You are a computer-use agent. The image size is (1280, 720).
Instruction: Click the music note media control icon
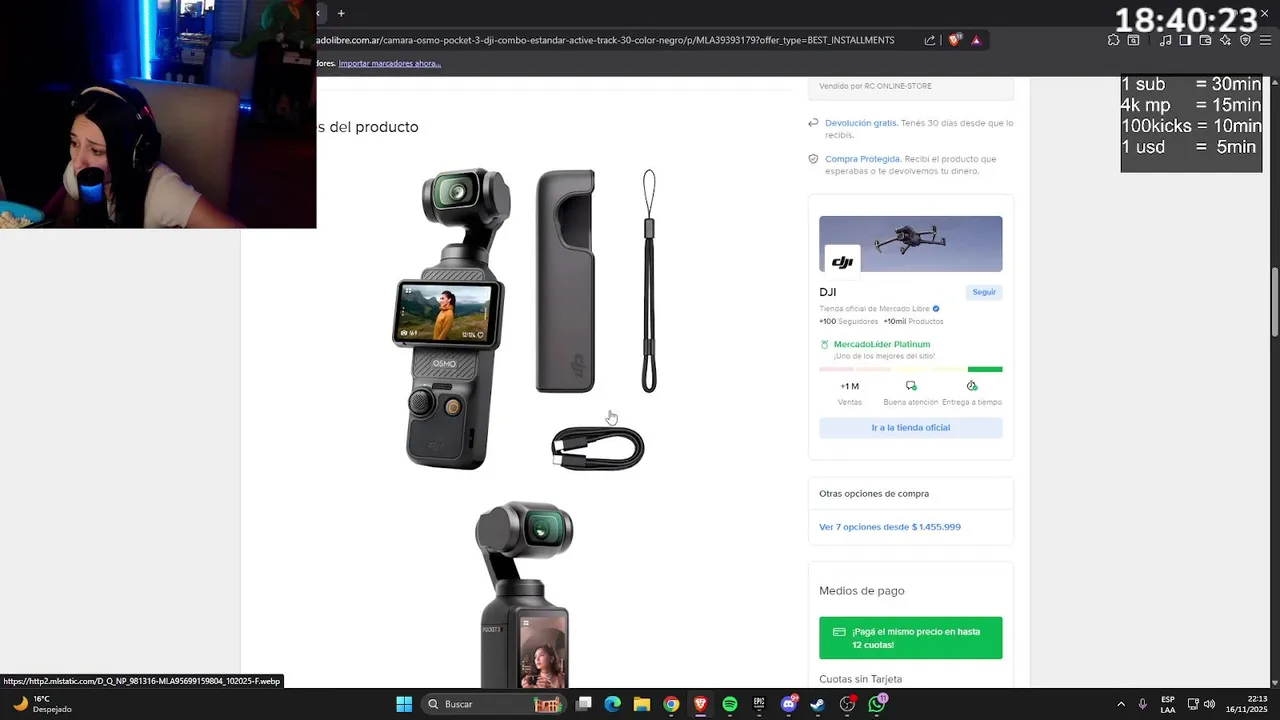1165,40
